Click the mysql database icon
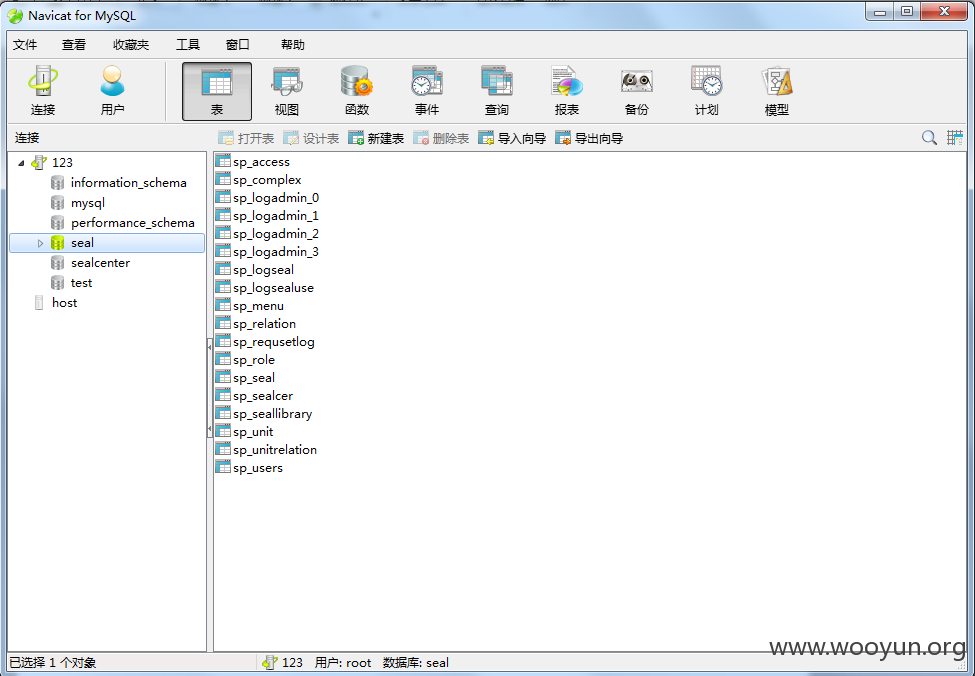Image resolution: width=975 pixels, height=676 pixels. 57,203
